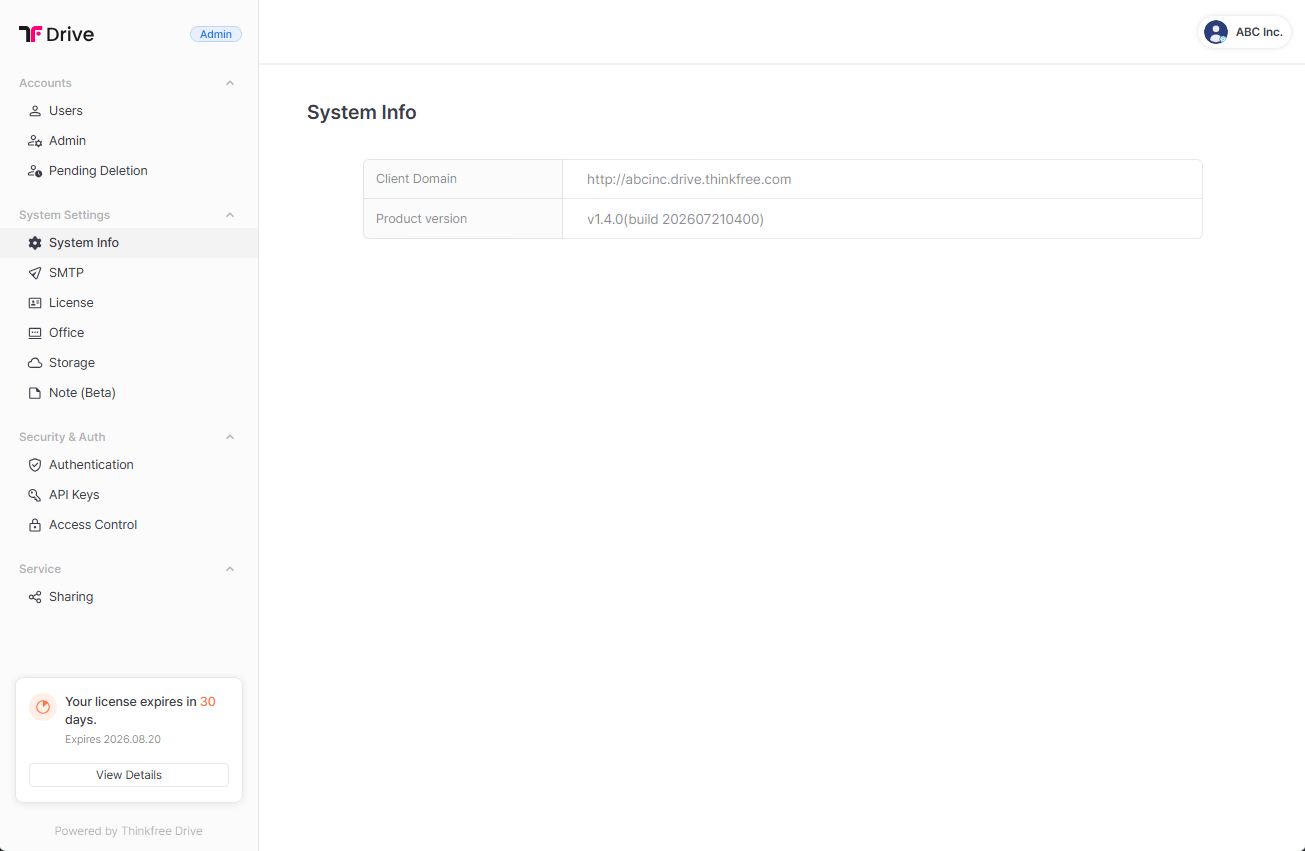1305x851 pixels.
Task: Click the Expires 2026.08.20 text
Action: tap(113, 740)
